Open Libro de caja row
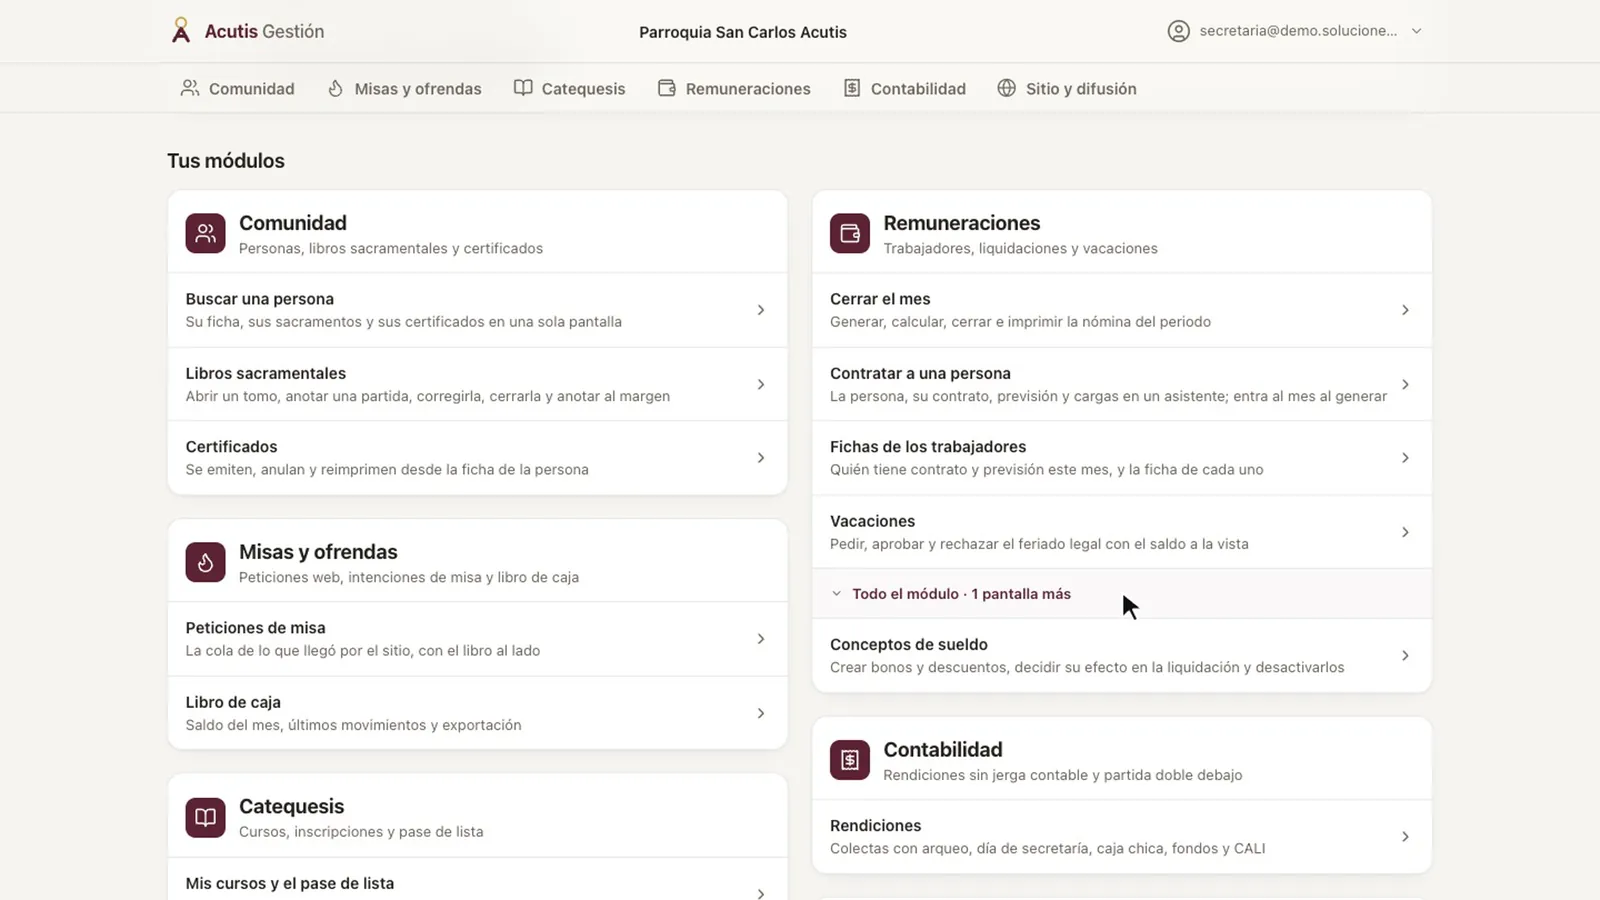The height and width of the screenshot is (900, 1600). pyautogui.click(x=477, y=713)
